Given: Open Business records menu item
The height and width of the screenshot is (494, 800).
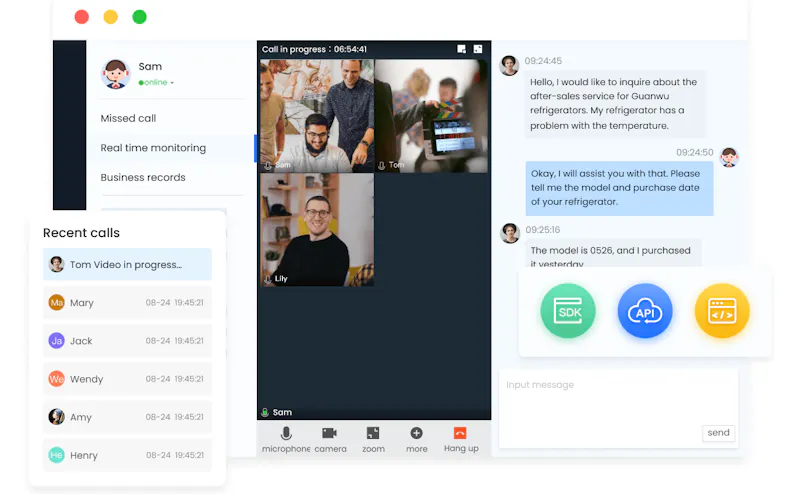Looking at the screenshot, I should (143, 178).
